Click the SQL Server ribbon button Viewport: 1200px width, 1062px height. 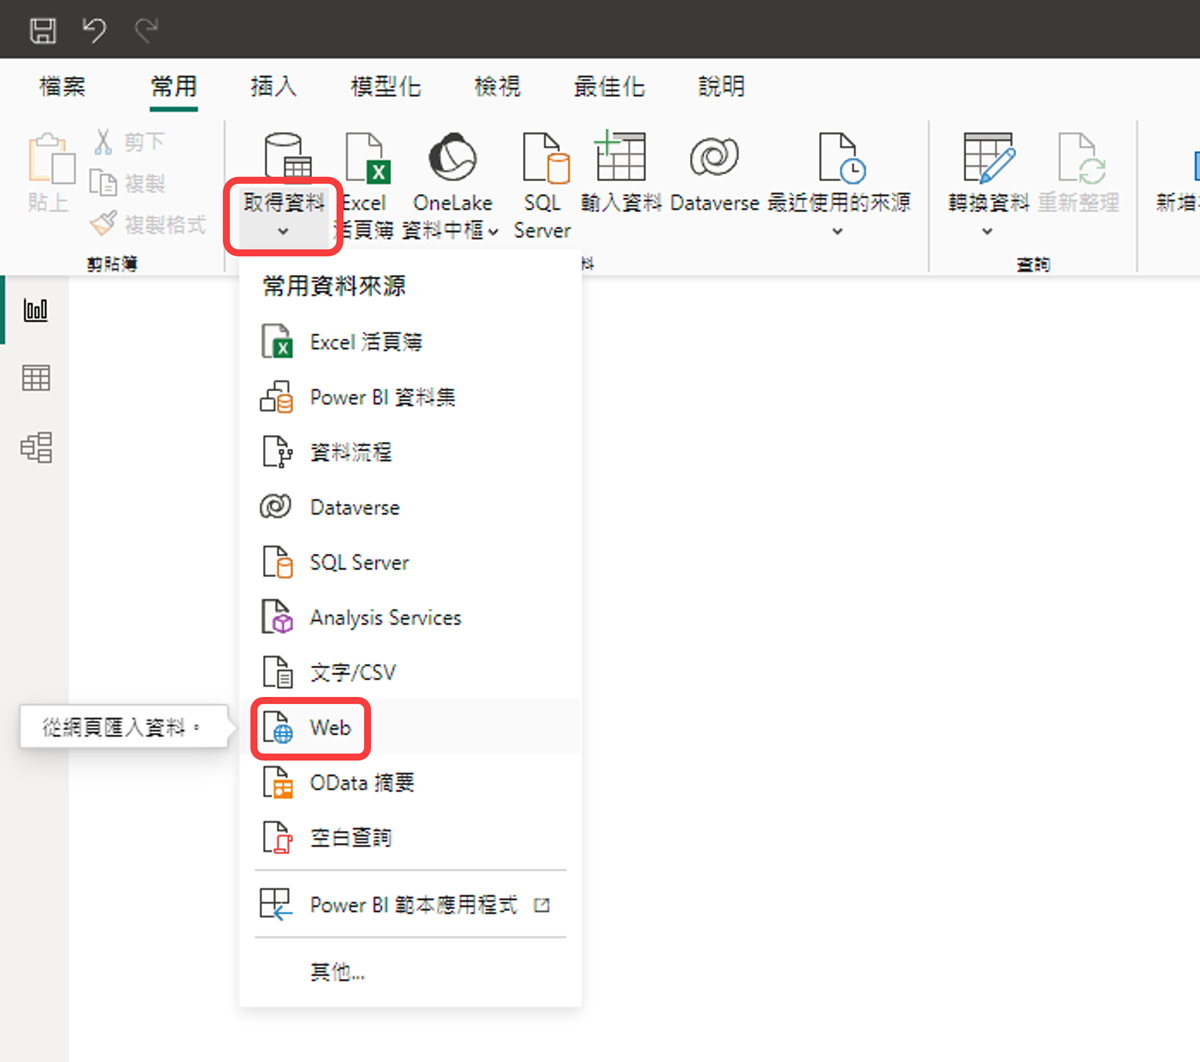point(543,185)
